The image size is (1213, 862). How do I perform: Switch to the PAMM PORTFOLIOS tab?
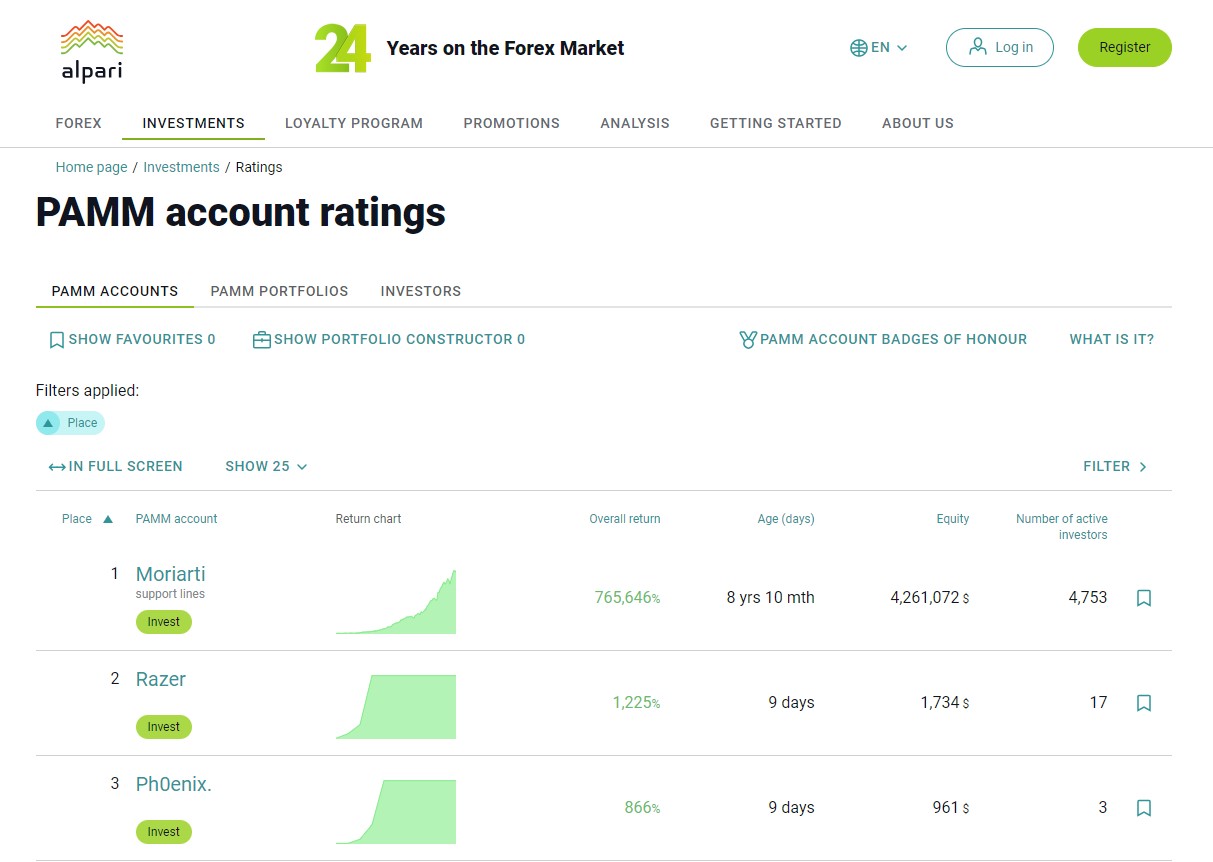coord(279,291)
